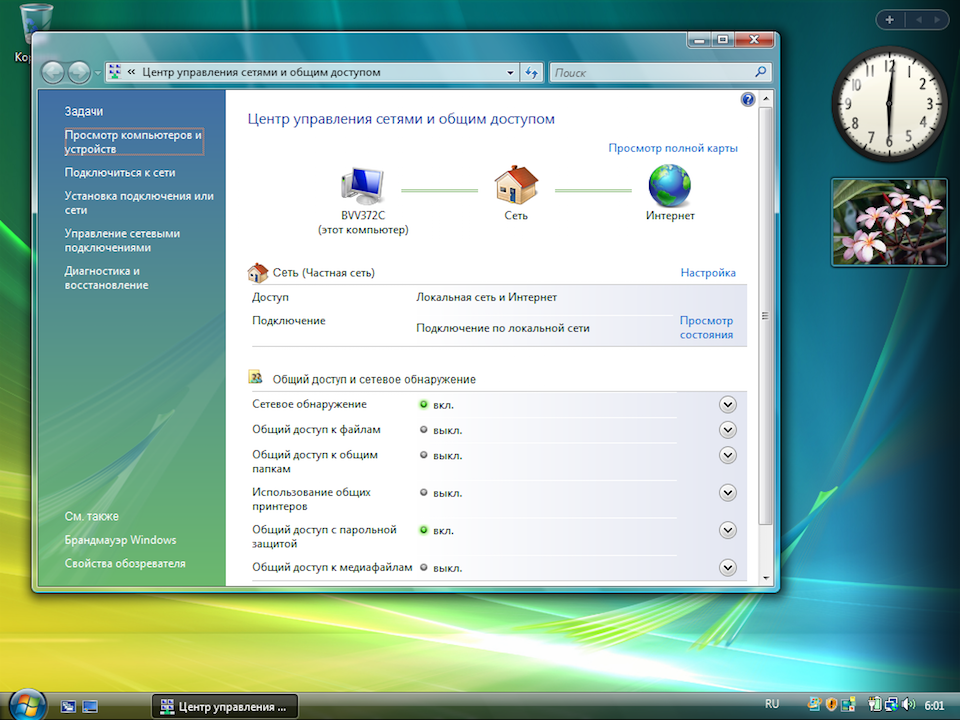The height and width of the screenshot is (720, 960).
Task: Click the Локальная сеть и Интернет text
Action: (x=487, y=297)
